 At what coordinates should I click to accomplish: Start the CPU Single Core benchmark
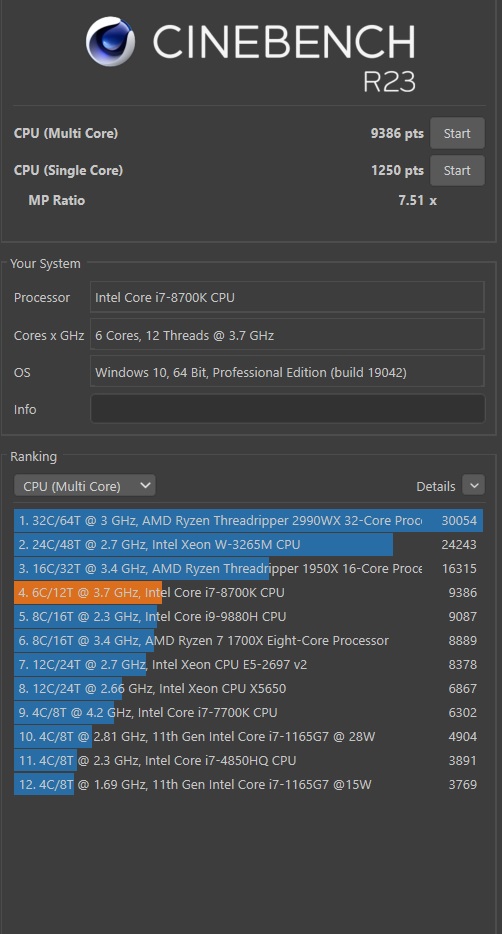click(457, 170)
